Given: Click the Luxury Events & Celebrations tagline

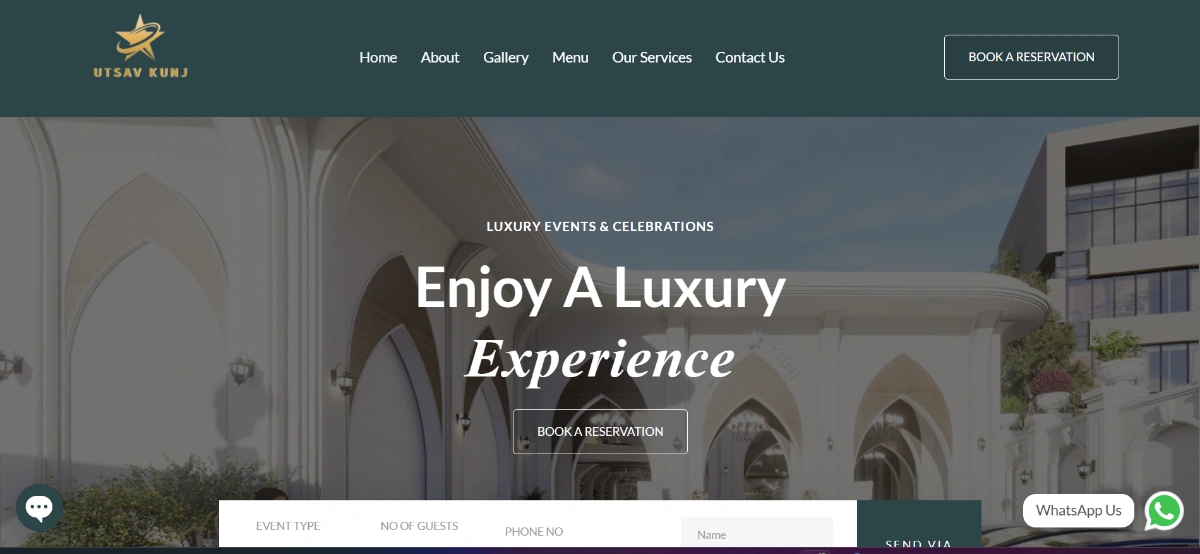Looking at the screenshot, I should pos(600,227).
